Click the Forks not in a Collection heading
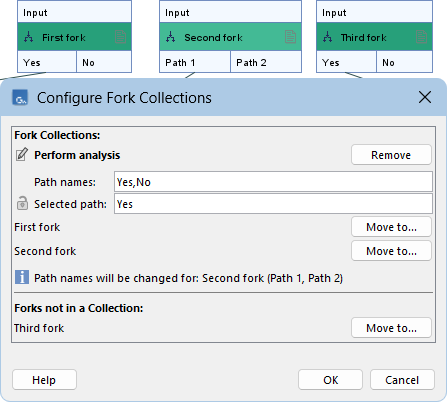The width and height of the screenshot is (447, 402). tap(79, 308)
